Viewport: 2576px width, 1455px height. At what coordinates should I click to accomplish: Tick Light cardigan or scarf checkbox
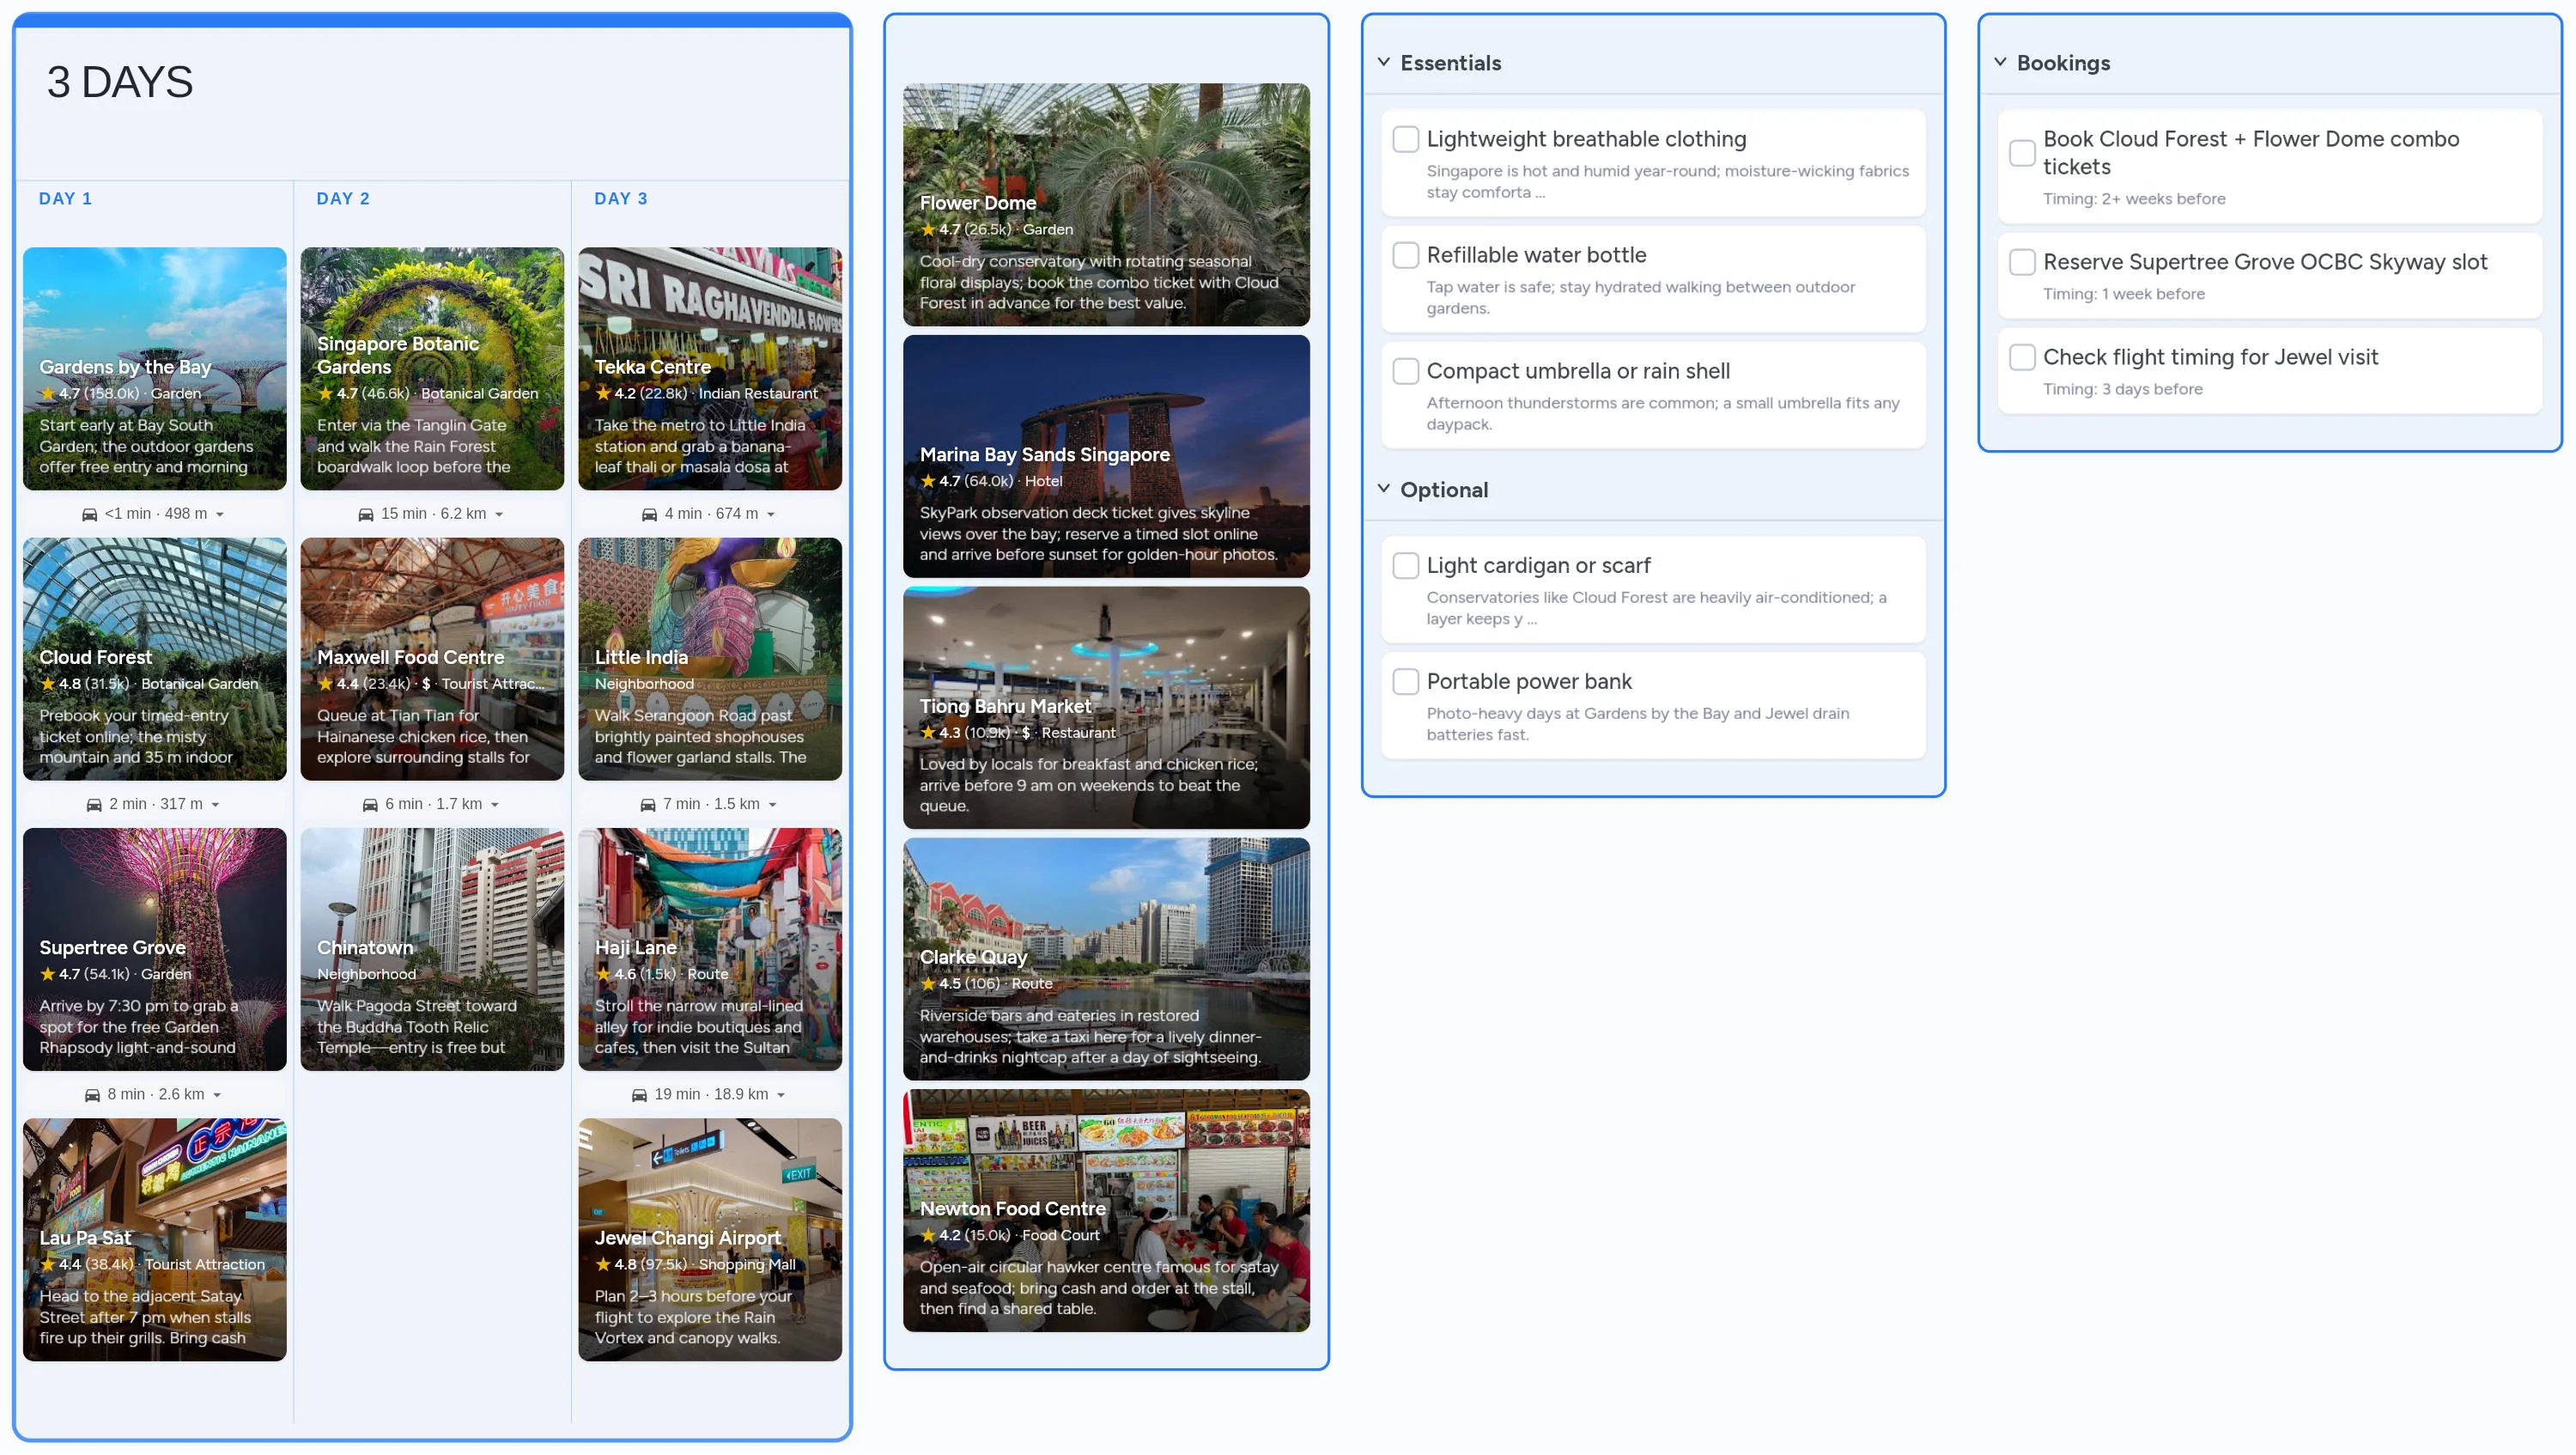click(1405, 565)
